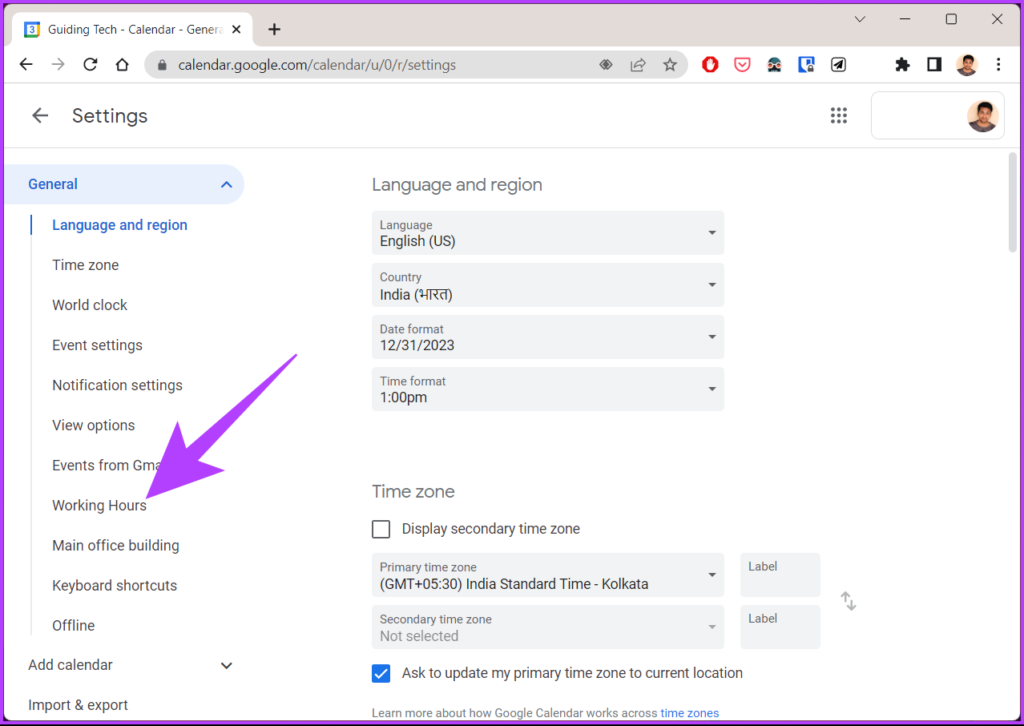Share this page via address bar icon
1024x726 pixels.
(x=638, y=65)
